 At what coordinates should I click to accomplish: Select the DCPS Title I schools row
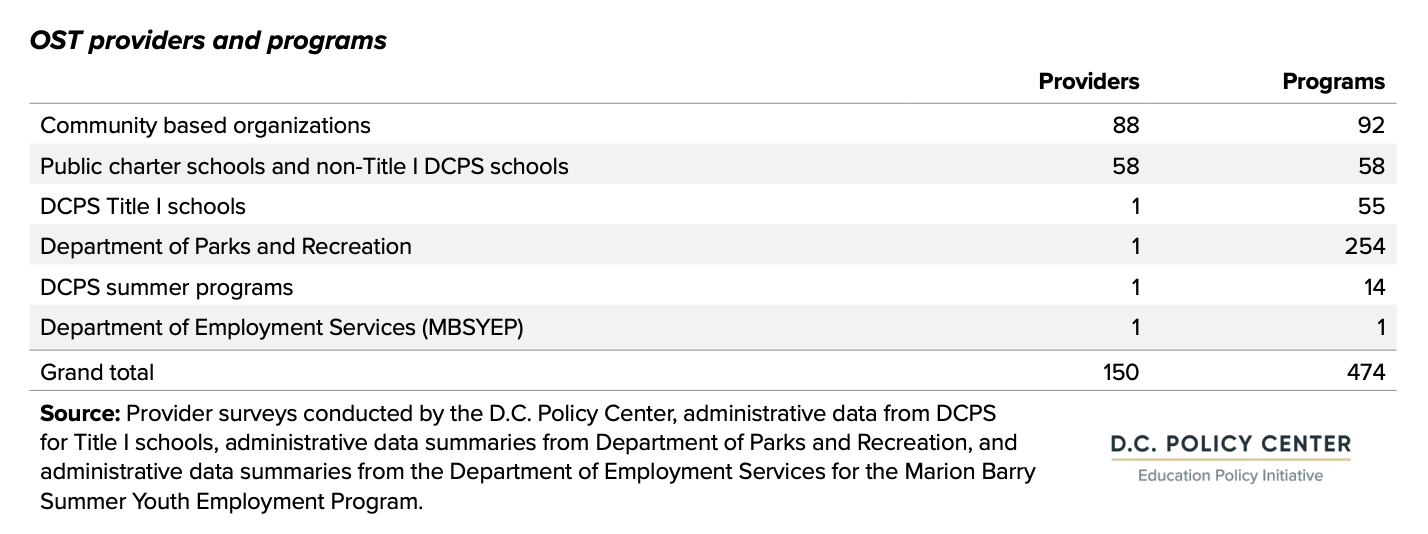(713, 206)
